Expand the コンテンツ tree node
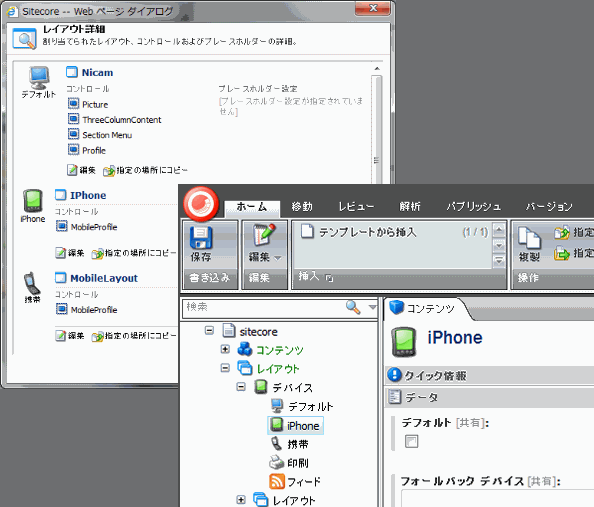This screenshot has width=594, height=507. tap(225, 349)
